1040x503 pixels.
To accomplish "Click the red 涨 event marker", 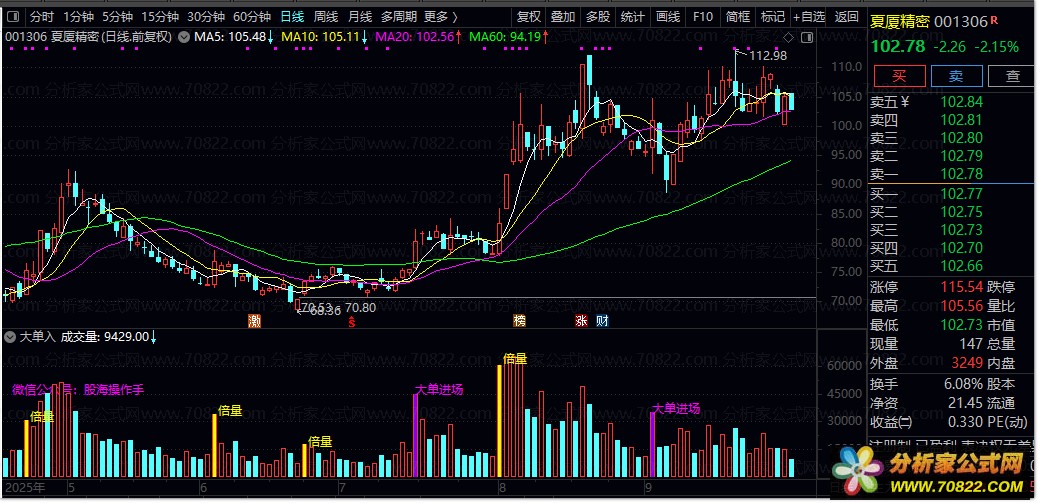I will tap(582, 321).
